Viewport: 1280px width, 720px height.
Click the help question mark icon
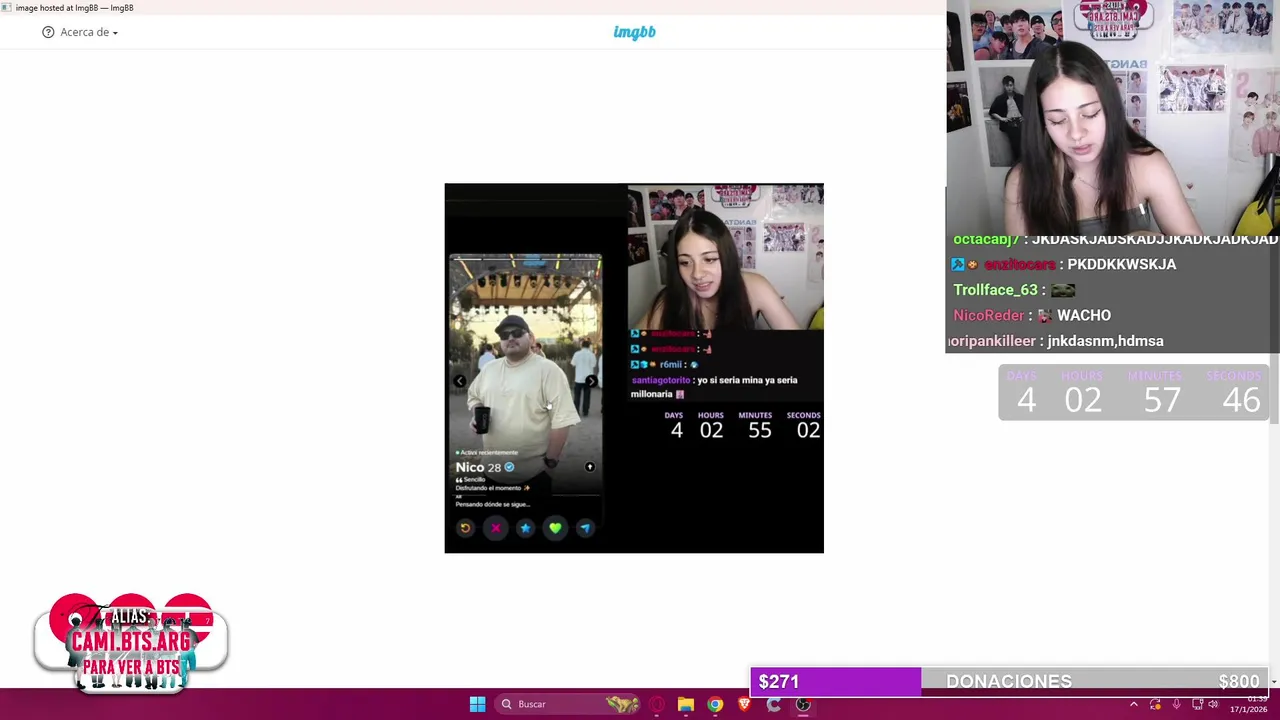[48, 32]
